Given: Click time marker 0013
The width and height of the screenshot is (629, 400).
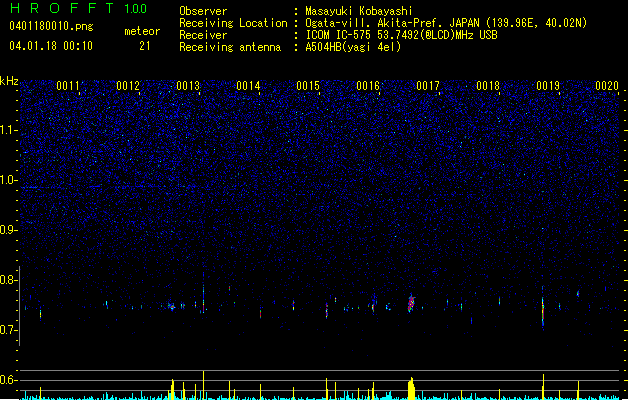Looking at the screenshot, I should point(188,86).
